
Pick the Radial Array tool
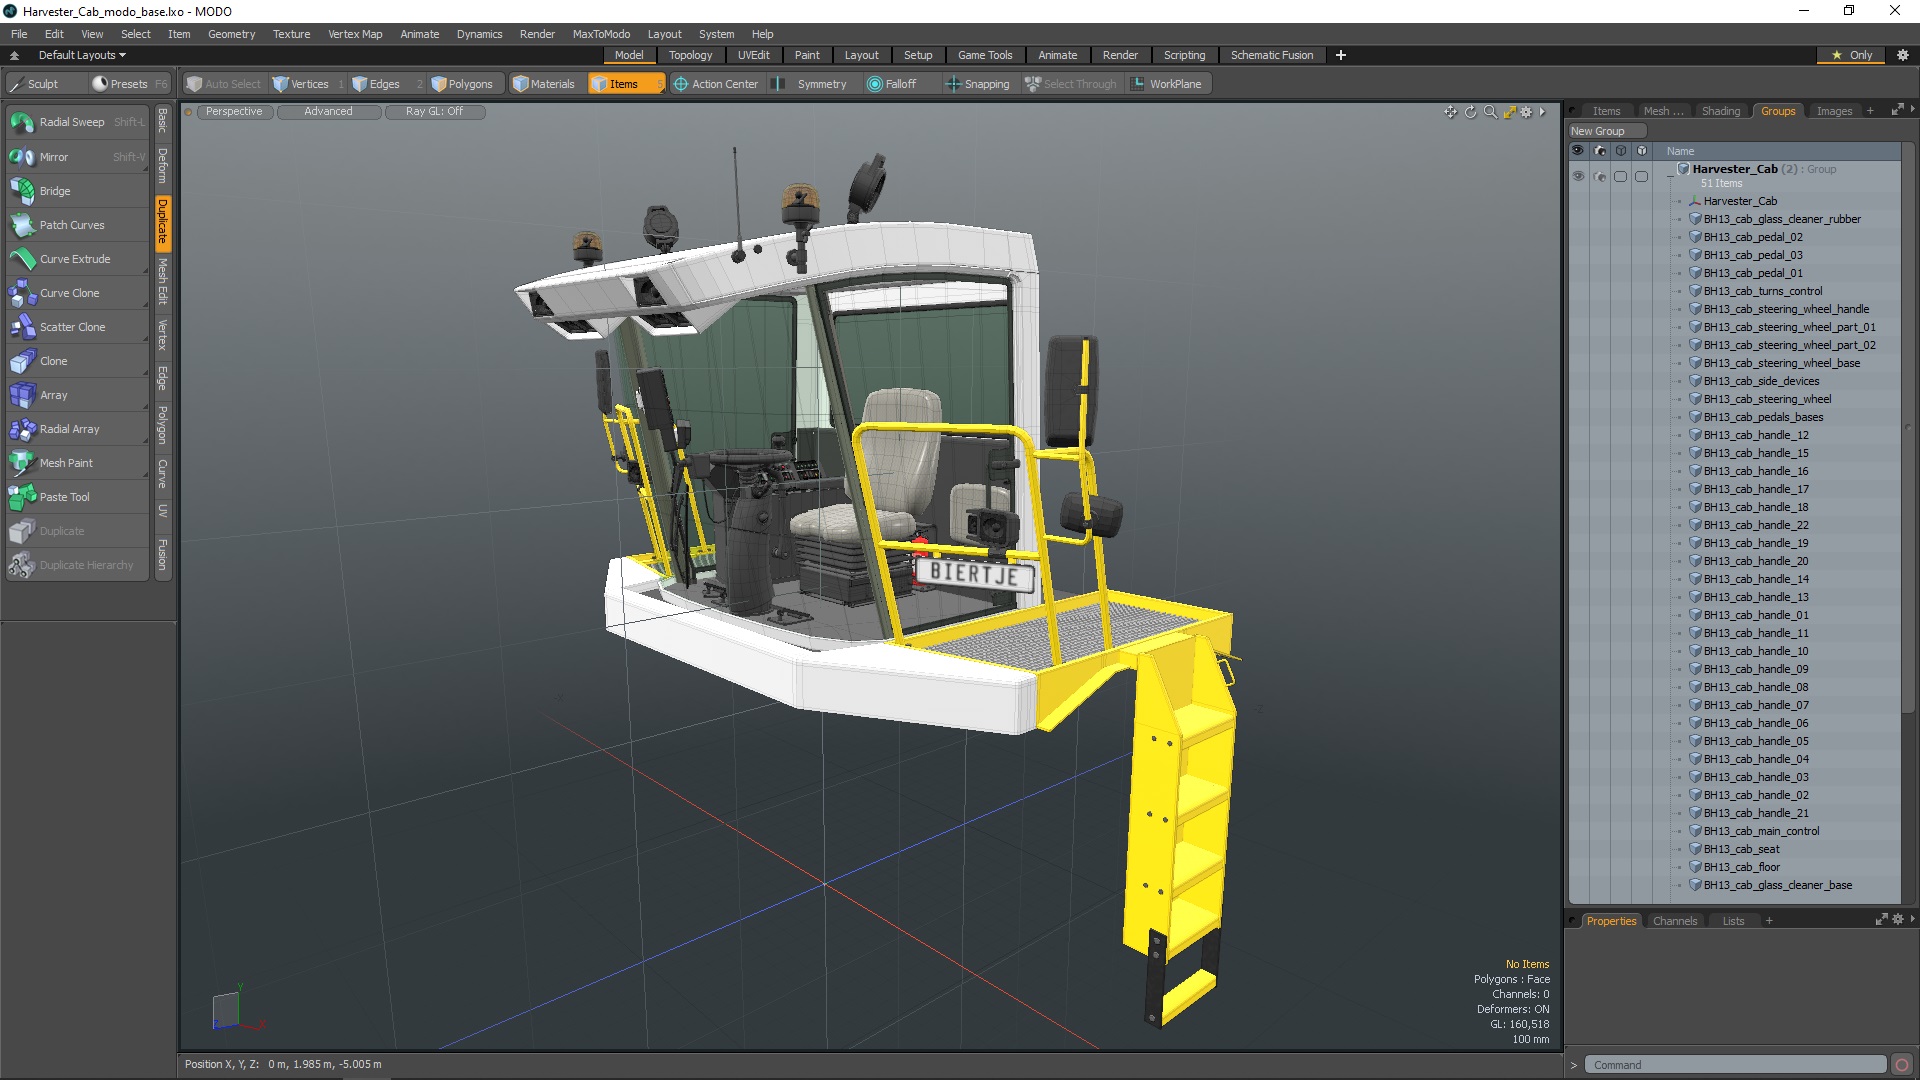(x=69, y=429)
